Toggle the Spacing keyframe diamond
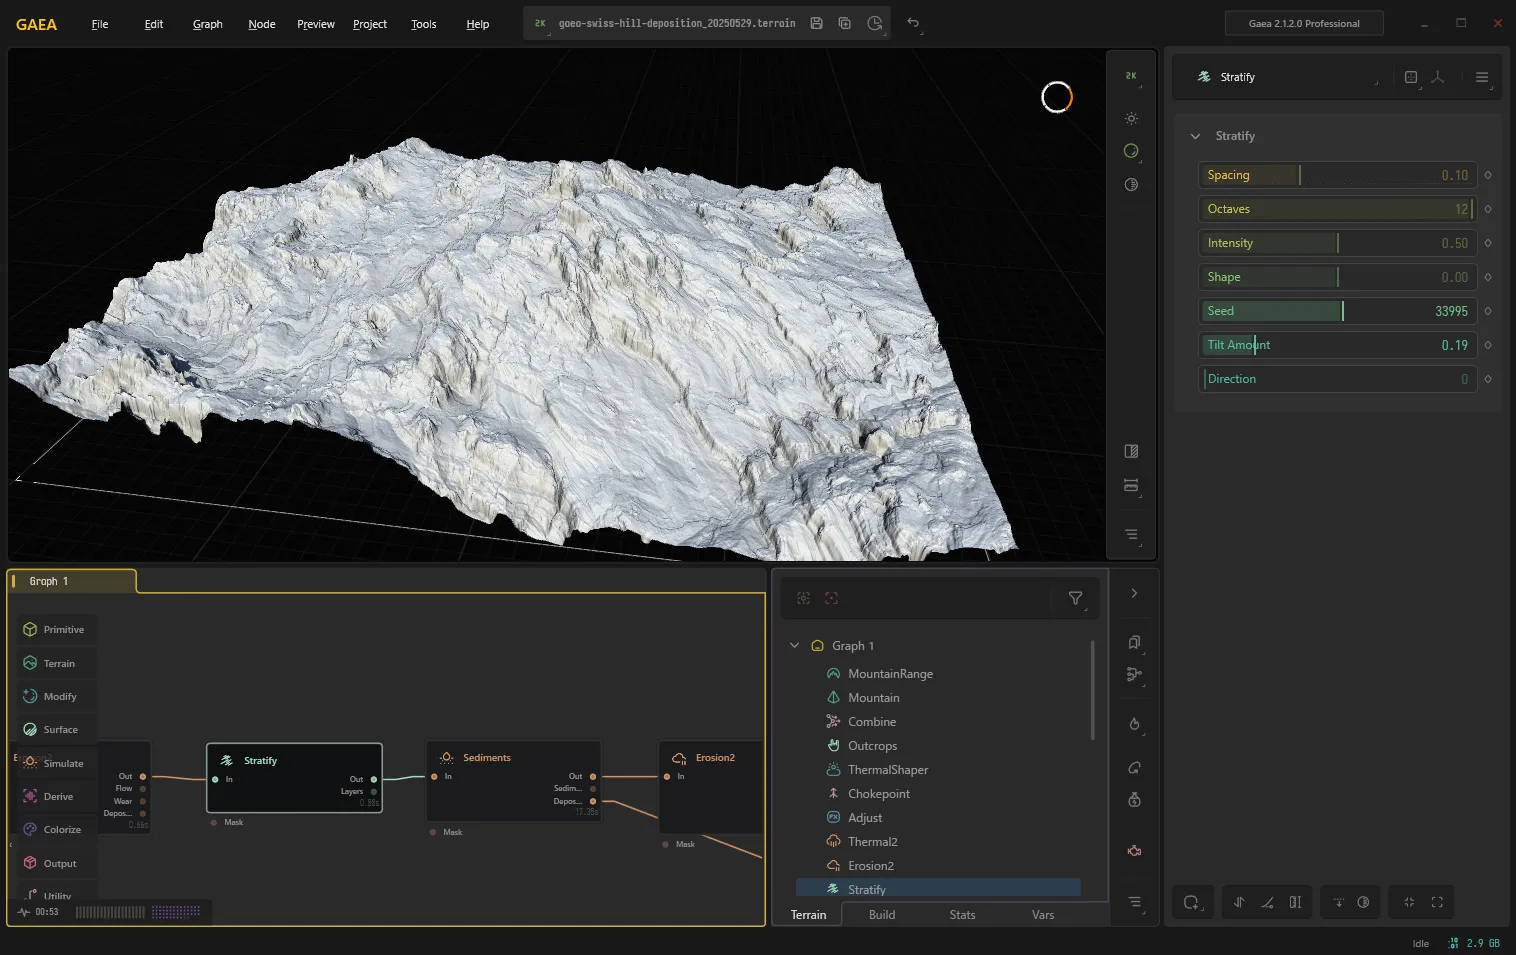Viewport: 1516px width, 955px height. [1488, 175]
